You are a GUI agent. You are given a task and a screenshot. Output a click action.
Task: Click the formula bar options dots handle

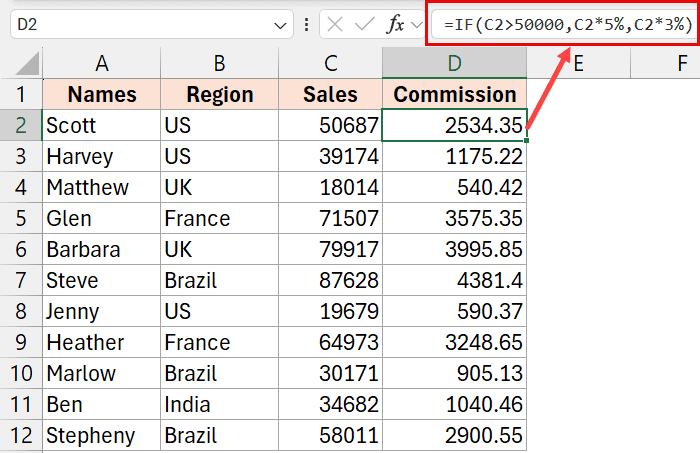point(306,25)
